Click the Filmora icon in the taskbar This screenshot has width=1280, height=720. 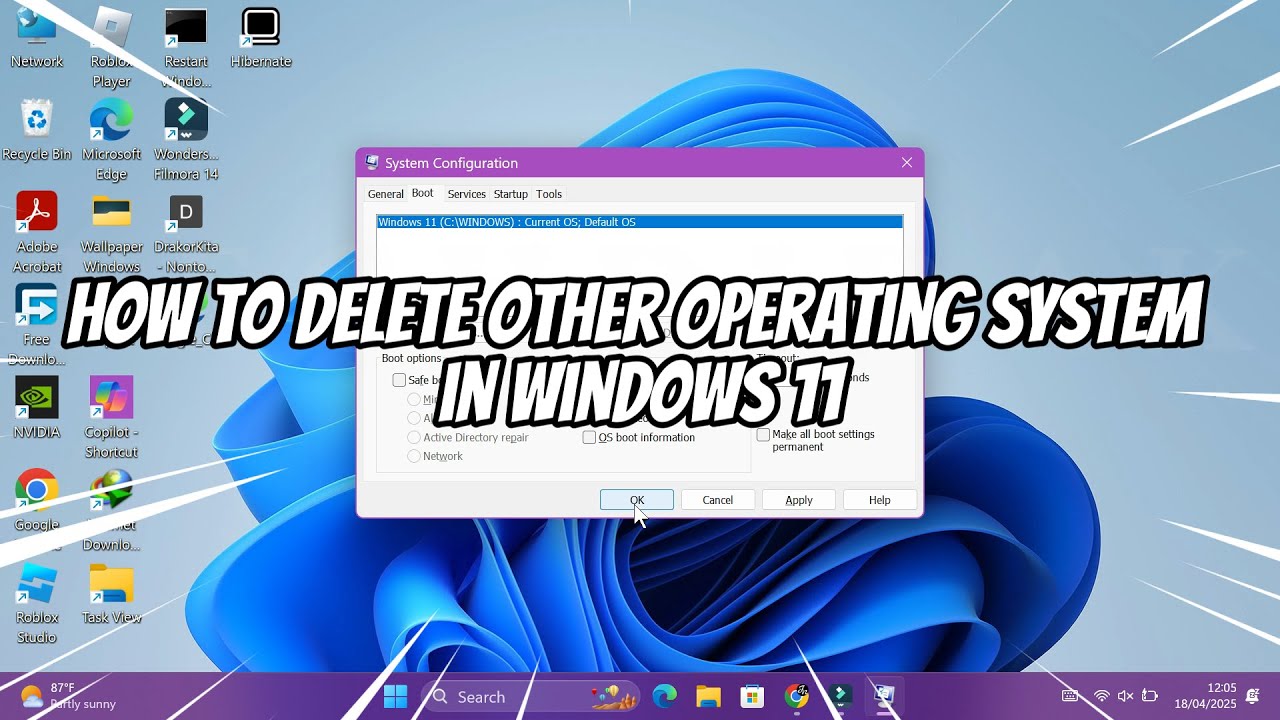840,696
